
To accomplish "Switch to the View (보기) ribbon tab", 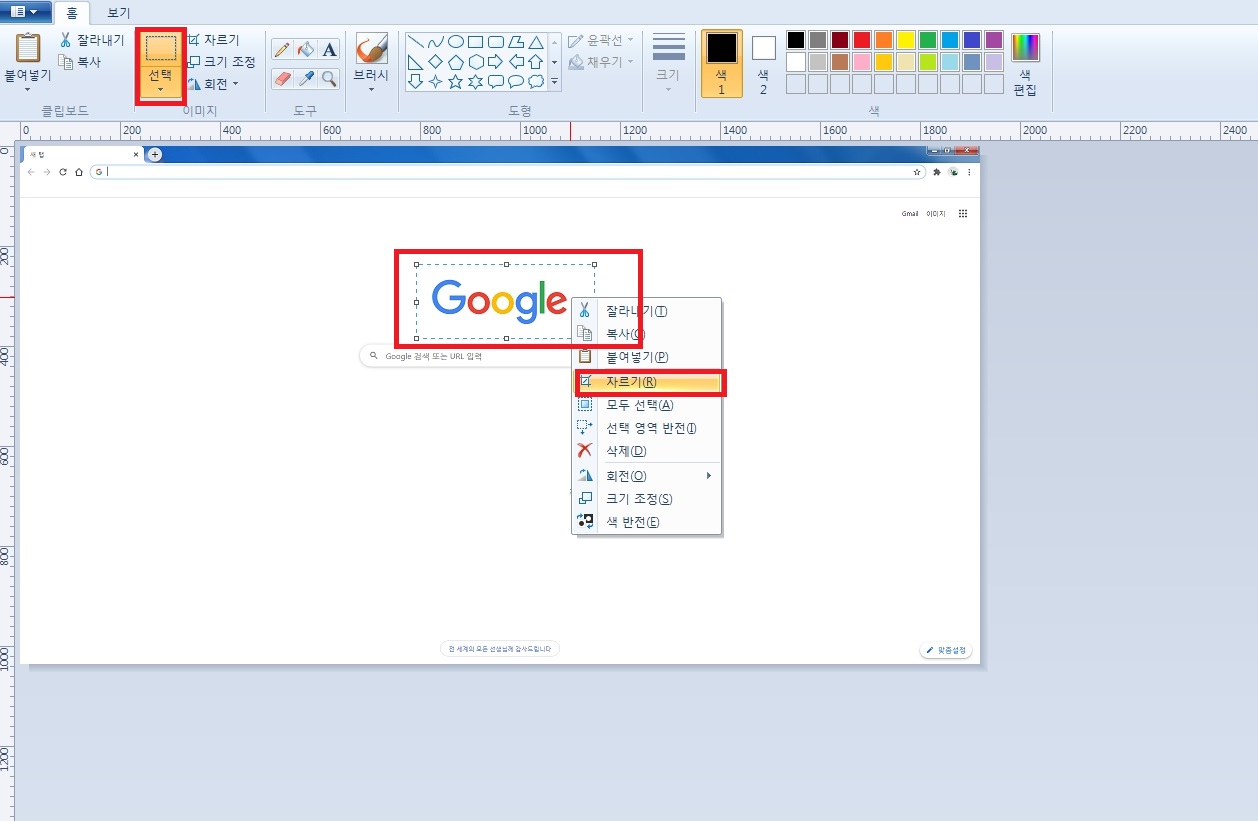I will pyautogui.click(x=119, y=13).
